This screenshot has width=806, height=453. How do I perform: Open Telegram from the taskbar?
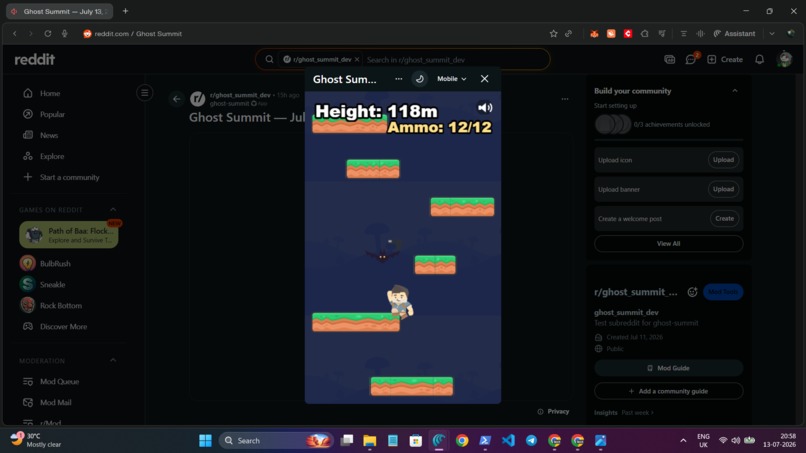(x=531, y=441)
